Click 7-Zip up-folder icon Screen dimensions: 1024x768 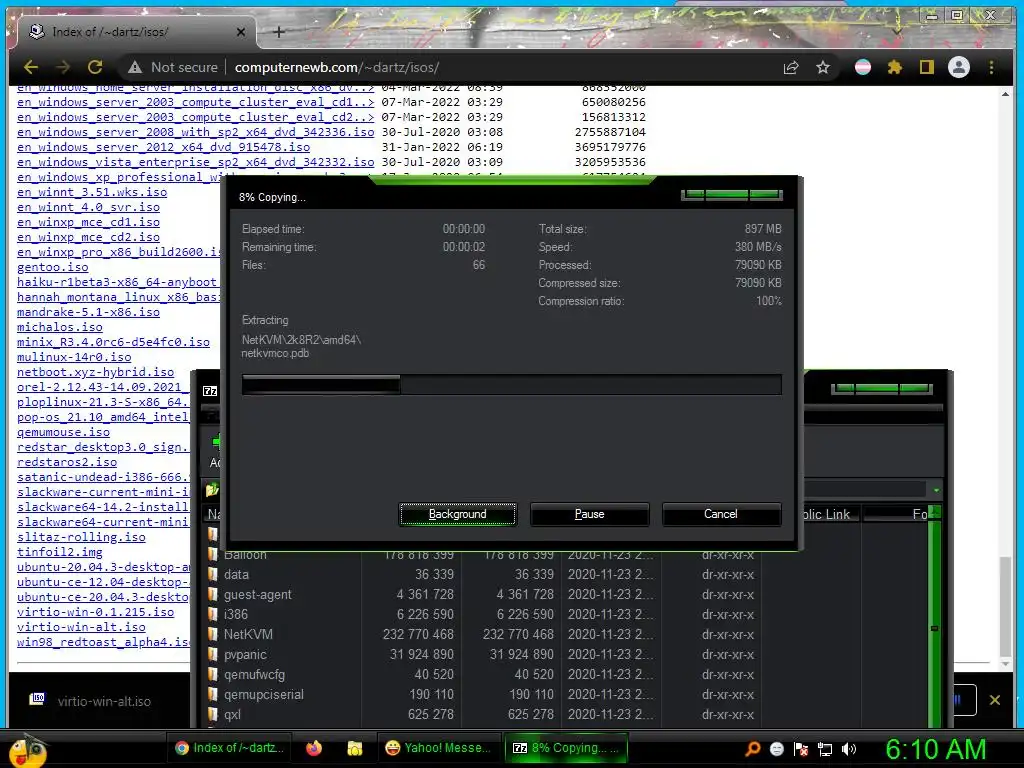tap(212, 490)
